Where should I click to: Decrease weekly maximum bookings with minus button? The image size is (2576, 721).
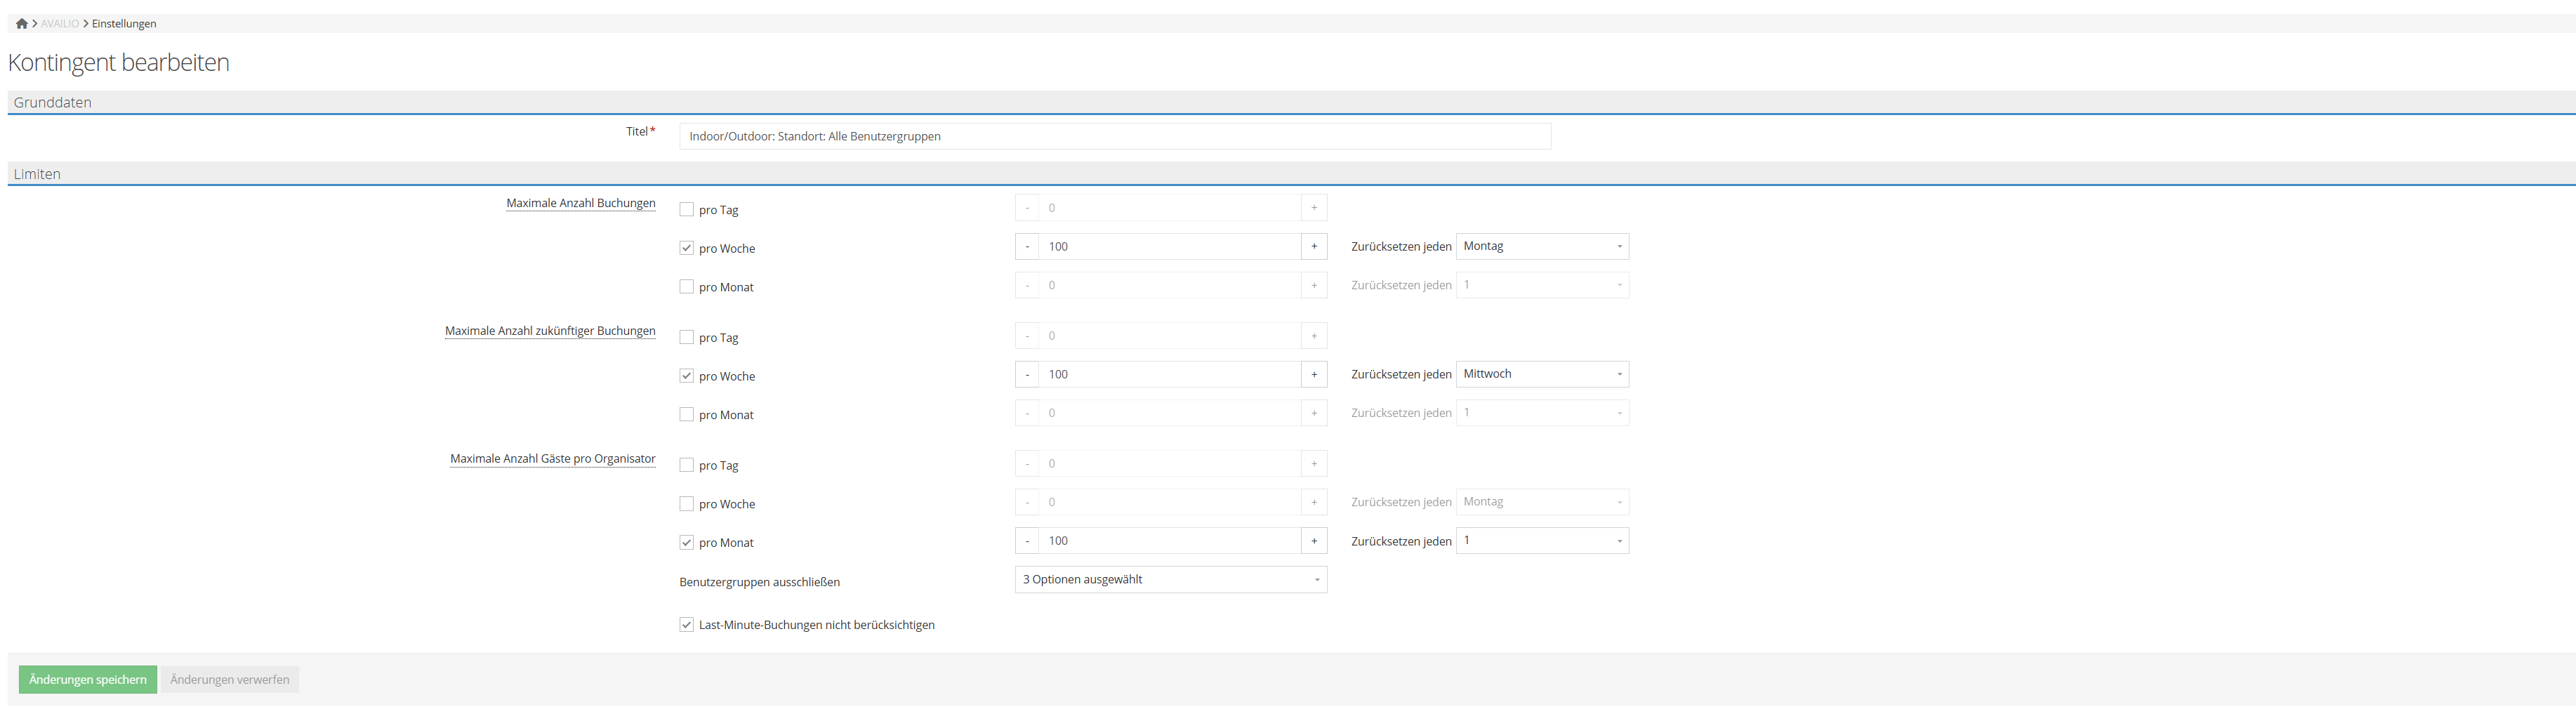click(1027, 247)
